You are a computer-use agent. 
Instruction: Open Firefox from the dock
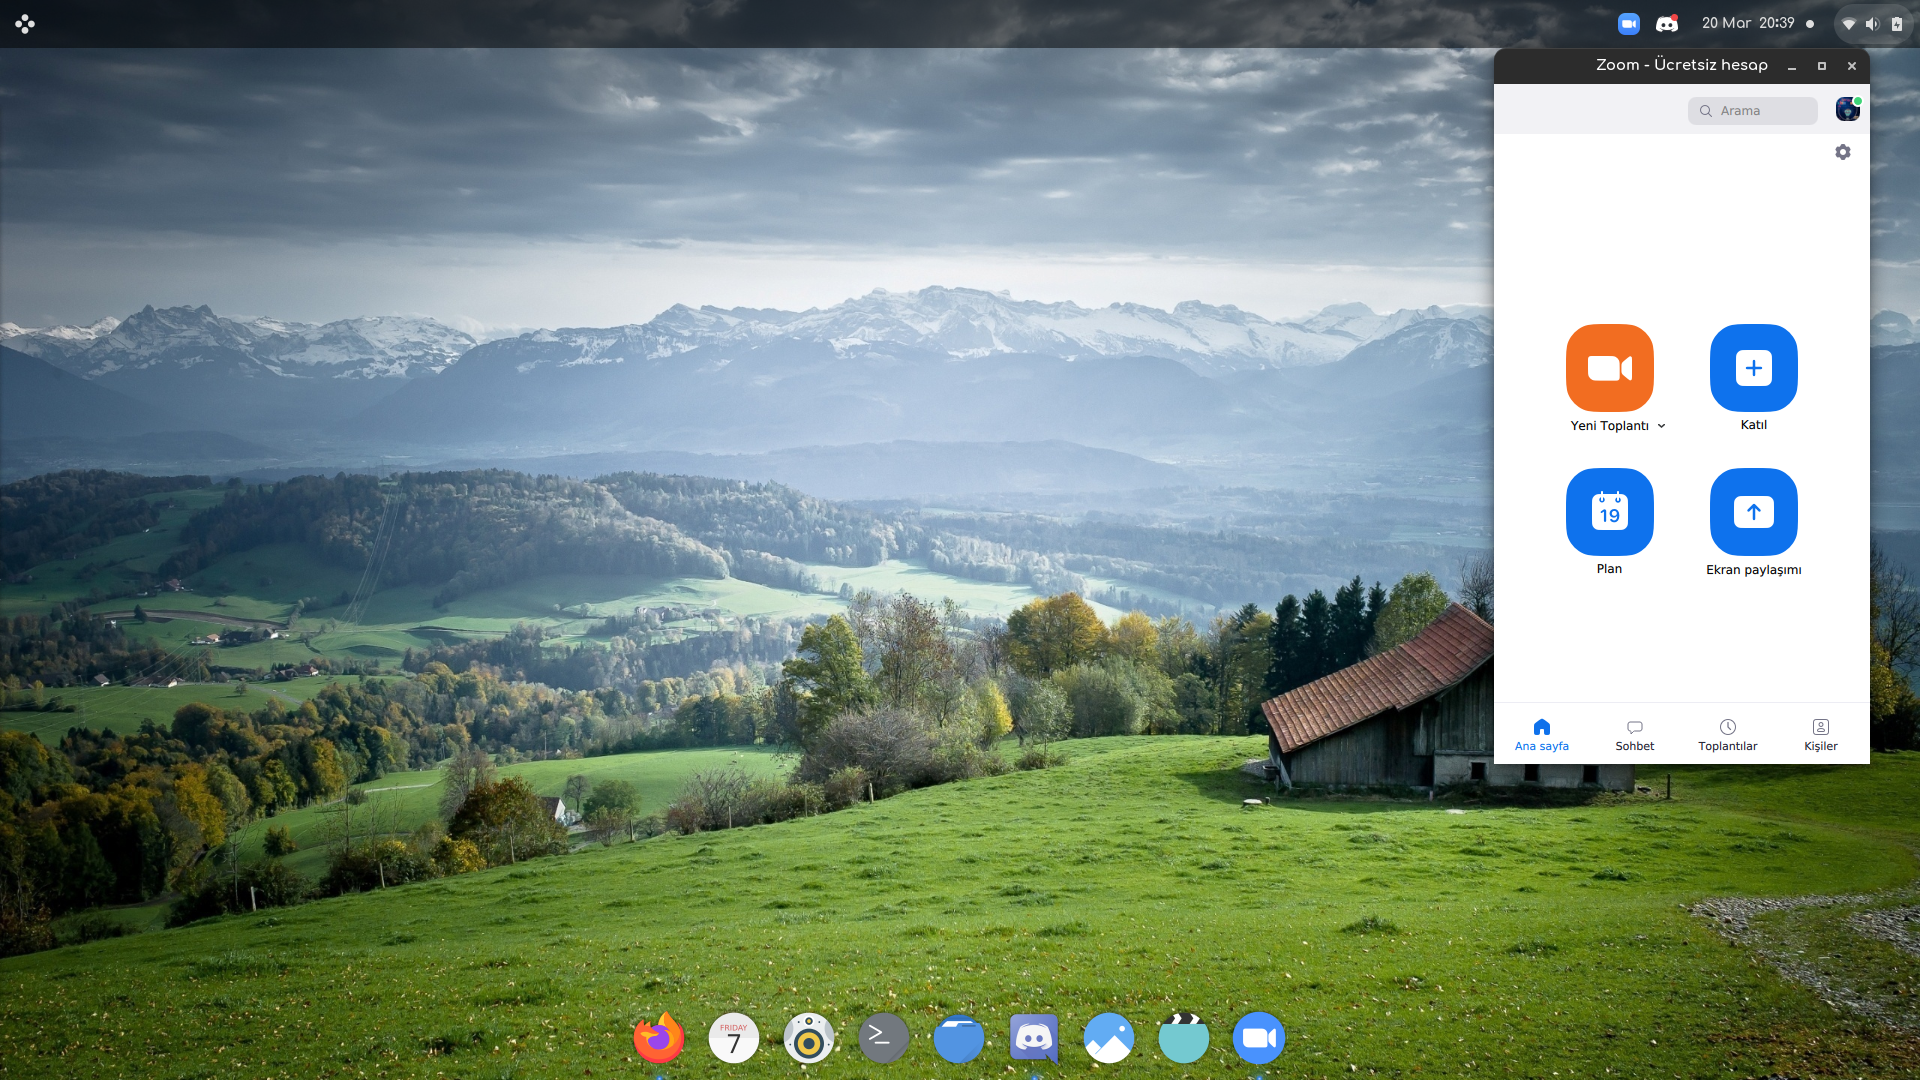click(659, 1039)
